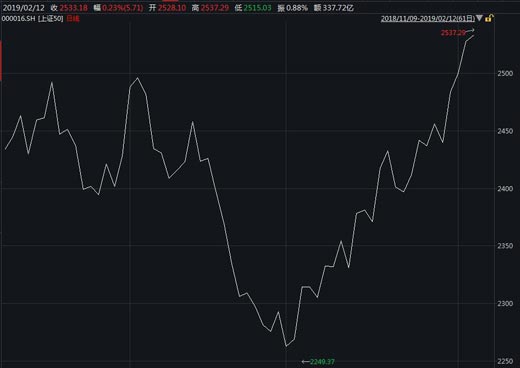Click the amplitude 0.88% value
The width and height of the screenshot is (520, 368).
(x=297, y=8)
